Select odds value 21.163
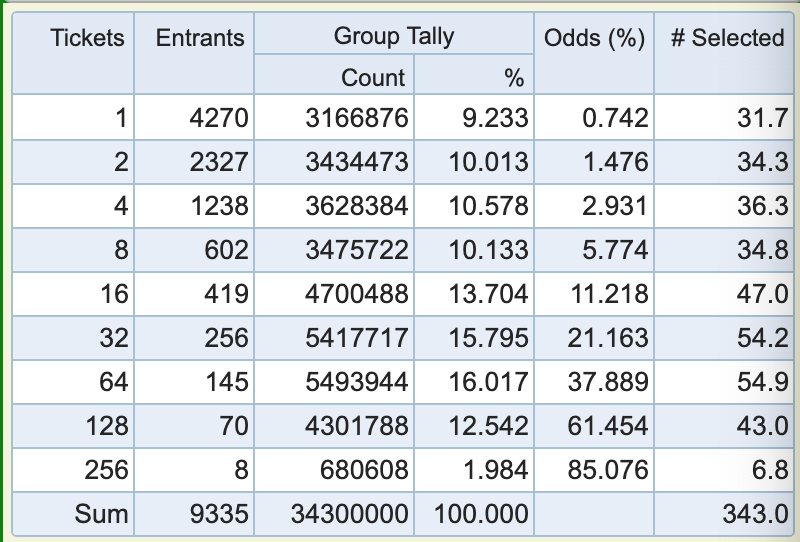 pos(608,338)
